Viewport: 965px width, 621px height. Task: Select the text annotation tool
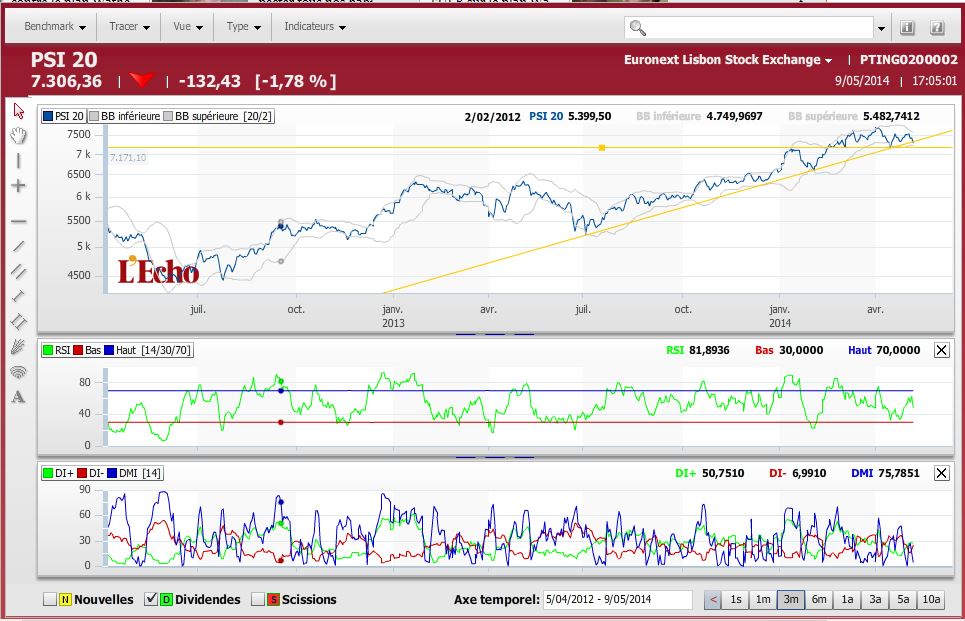coord(19,397)
